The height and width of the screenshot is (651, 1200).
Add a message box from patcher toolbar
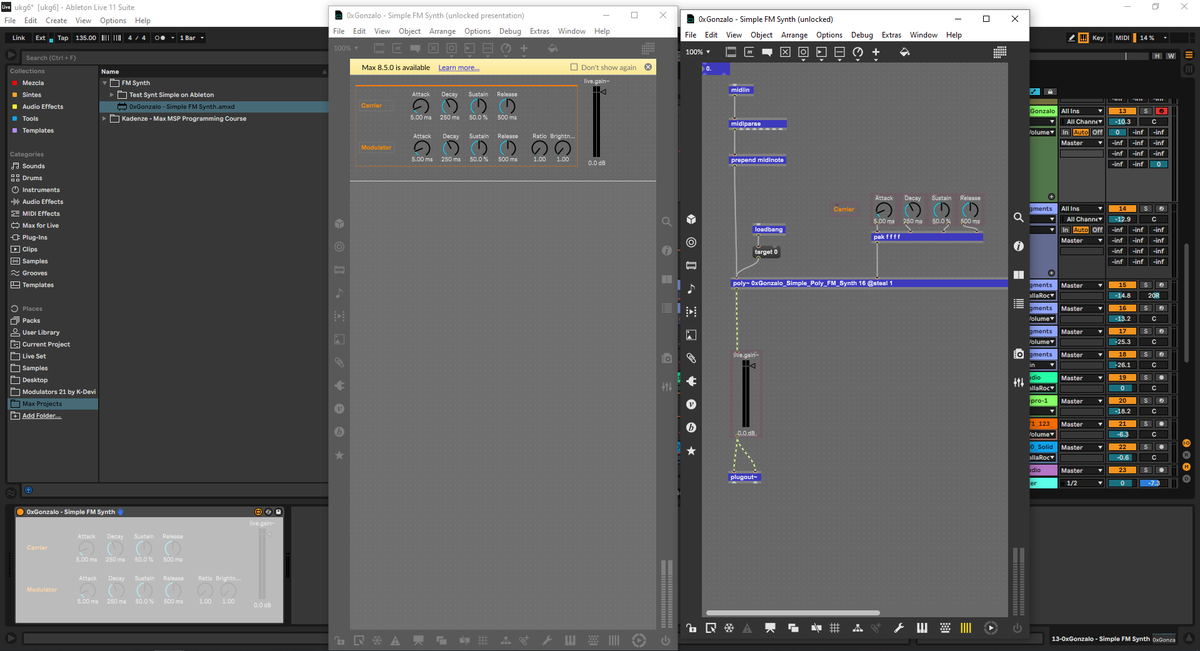point(749,51)
